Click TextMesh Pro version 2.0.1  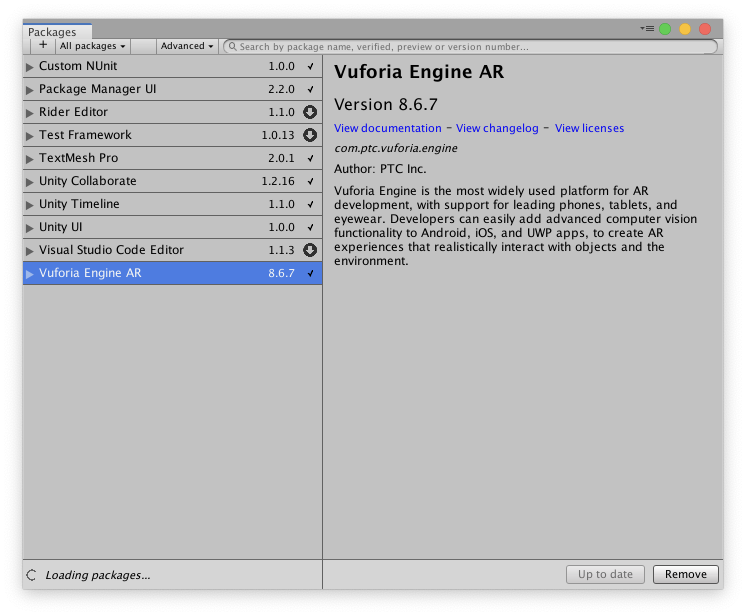pos(281,158)
